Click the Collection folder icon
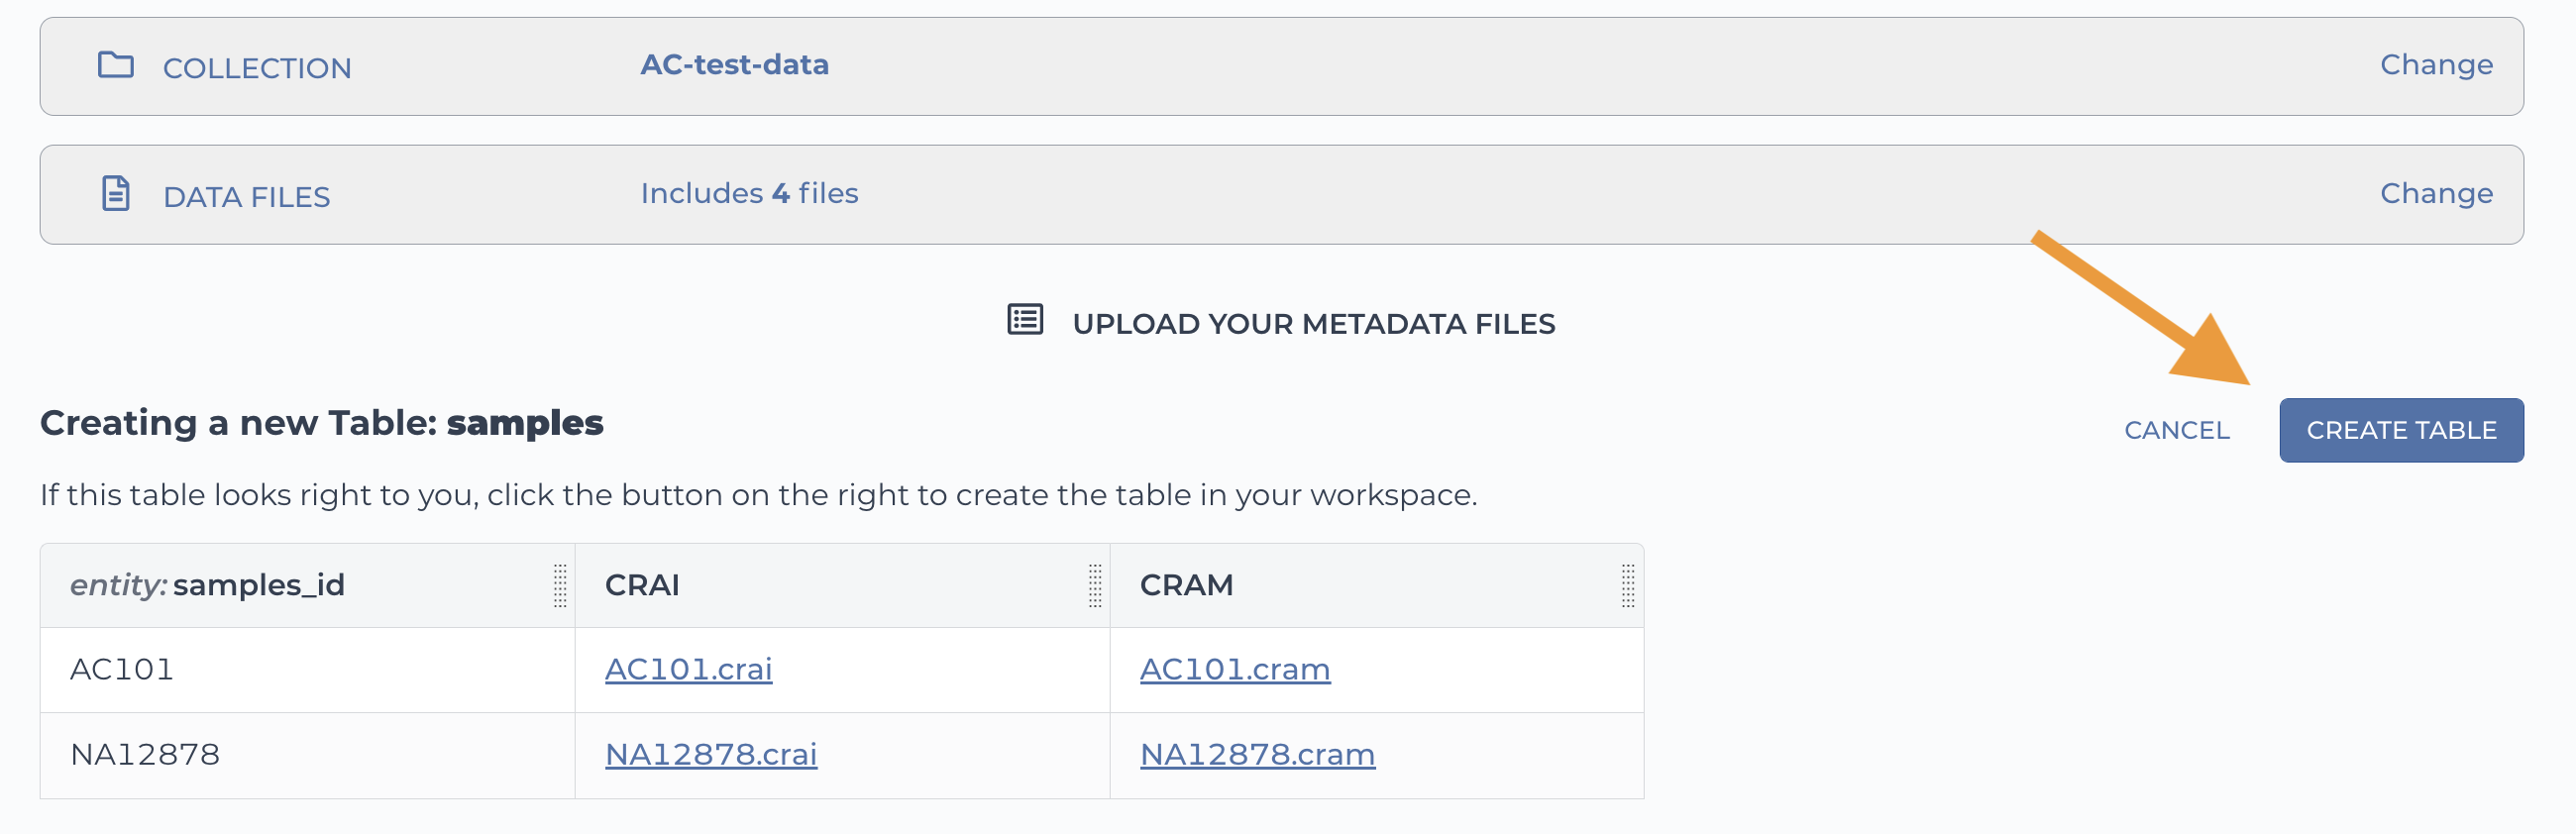Image resolution: width=2576 pixels, height=834 pixels. (x=116, y=65)
